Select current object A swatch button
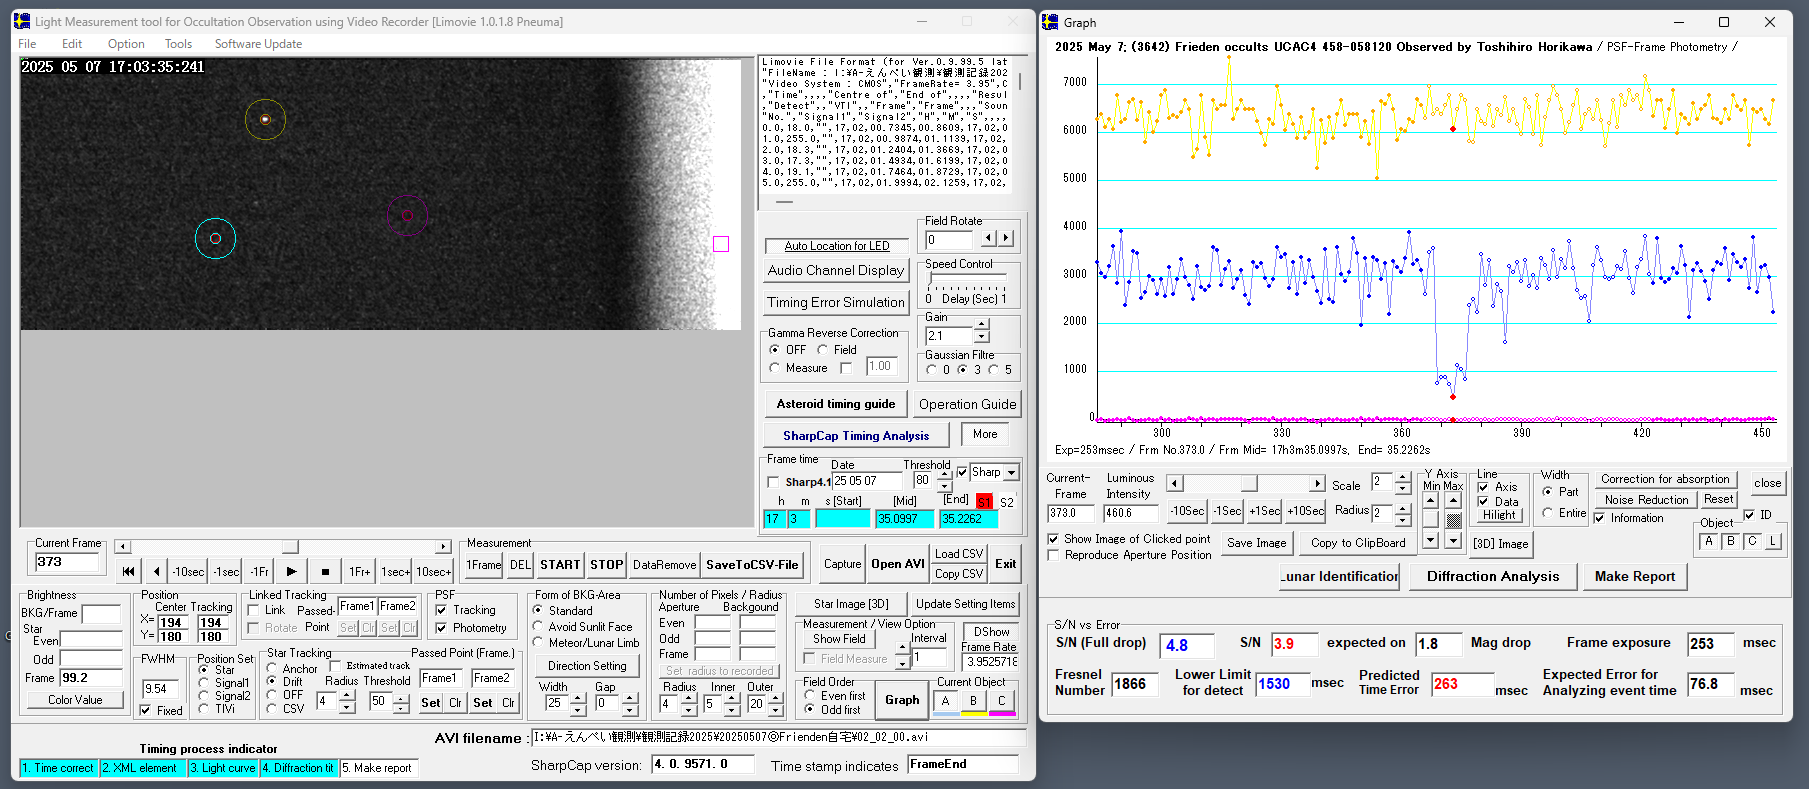The height and width of the screenshot is (789, 1809). tap(945, 701)
